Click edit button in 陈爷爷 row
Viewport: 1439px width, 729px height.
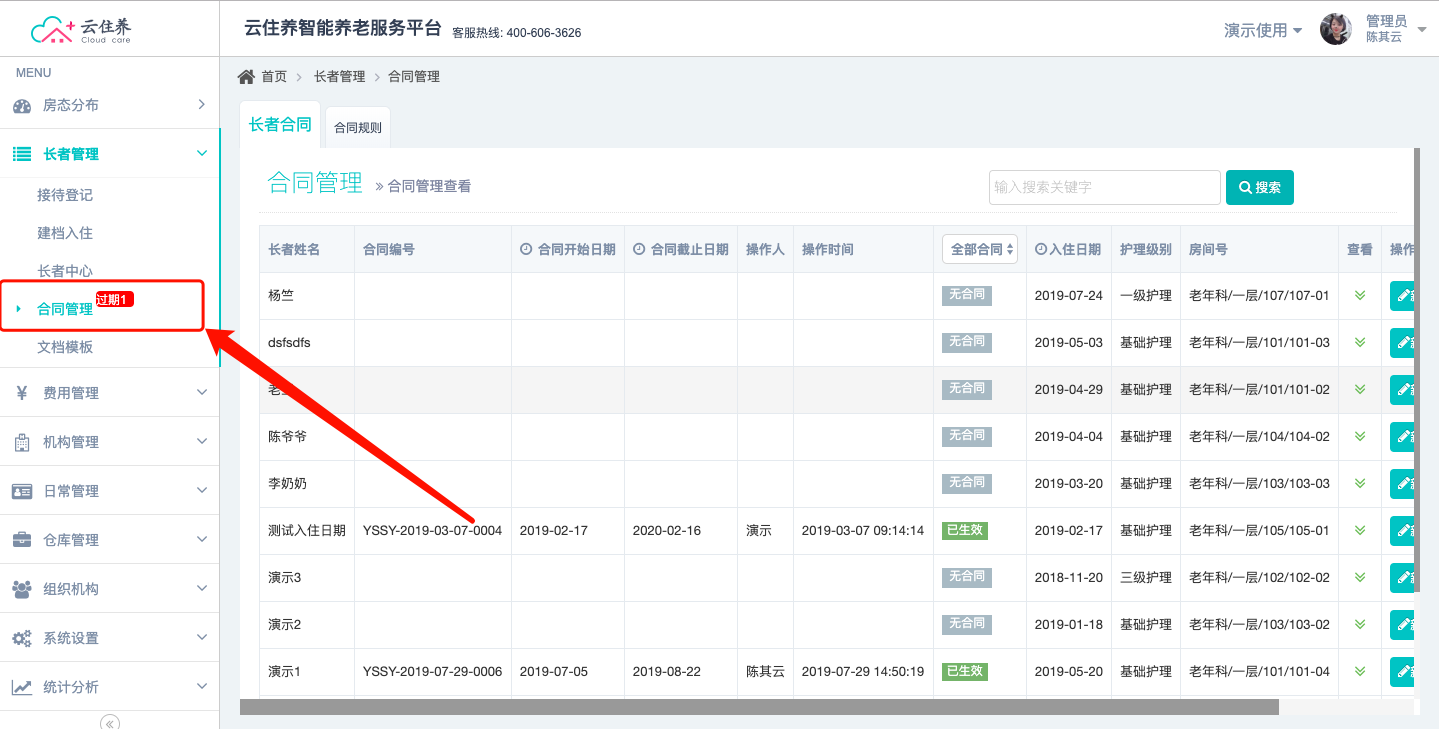click(x=1403, y=436)
